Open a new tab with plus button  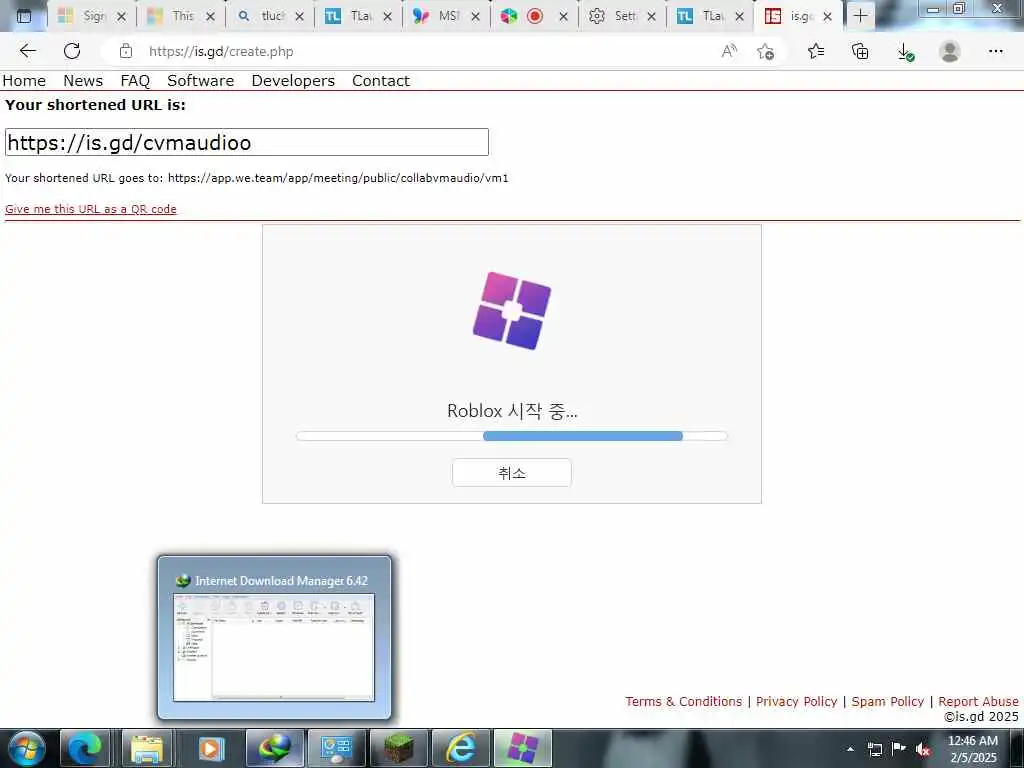tap(860, 16)
